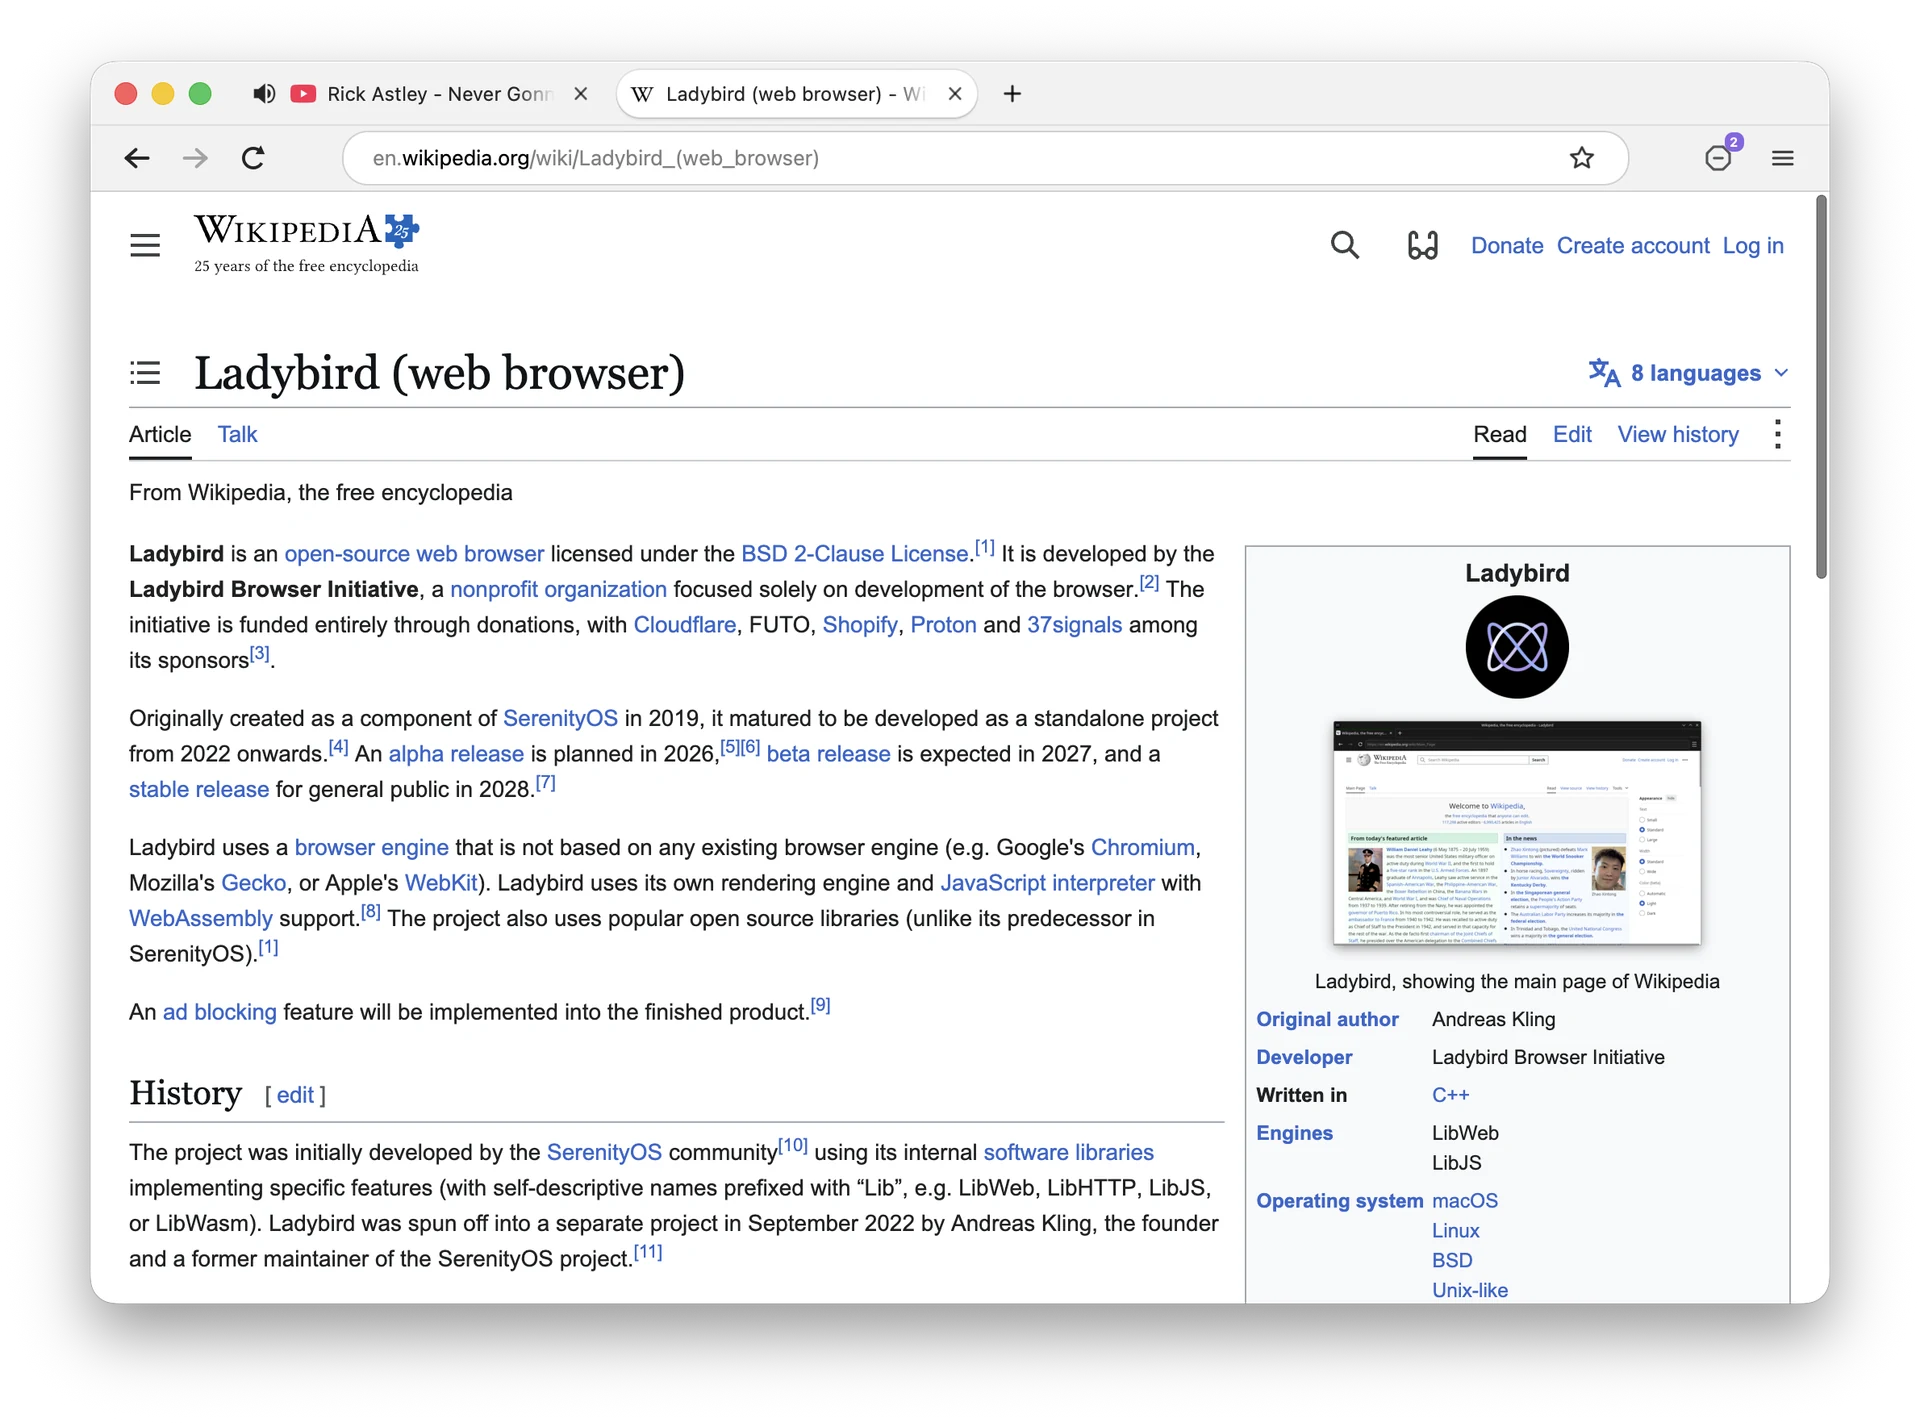Open the macOS link under Operating system
The width and height of the screenshot is (1920, 1423).
1465,1201
